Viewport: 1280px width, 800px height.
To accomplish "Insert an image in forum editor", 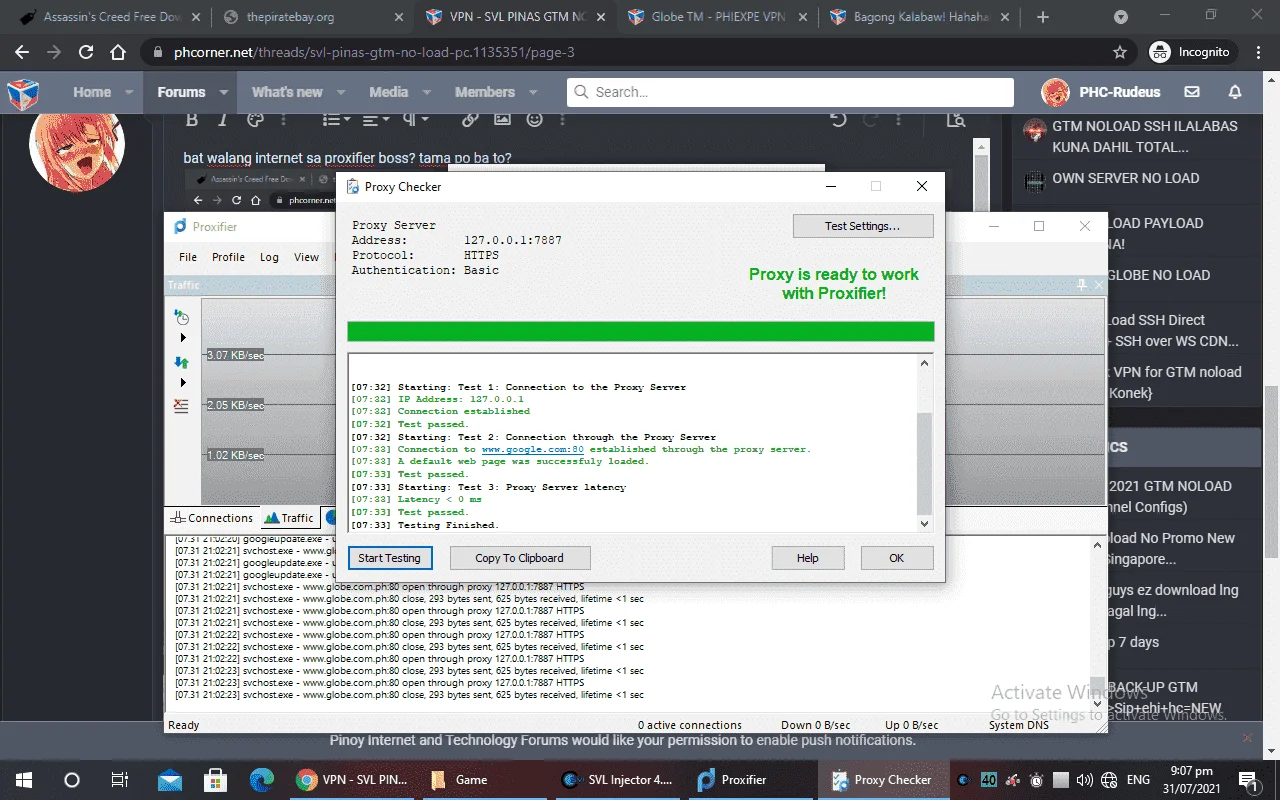I will point(502,120).
